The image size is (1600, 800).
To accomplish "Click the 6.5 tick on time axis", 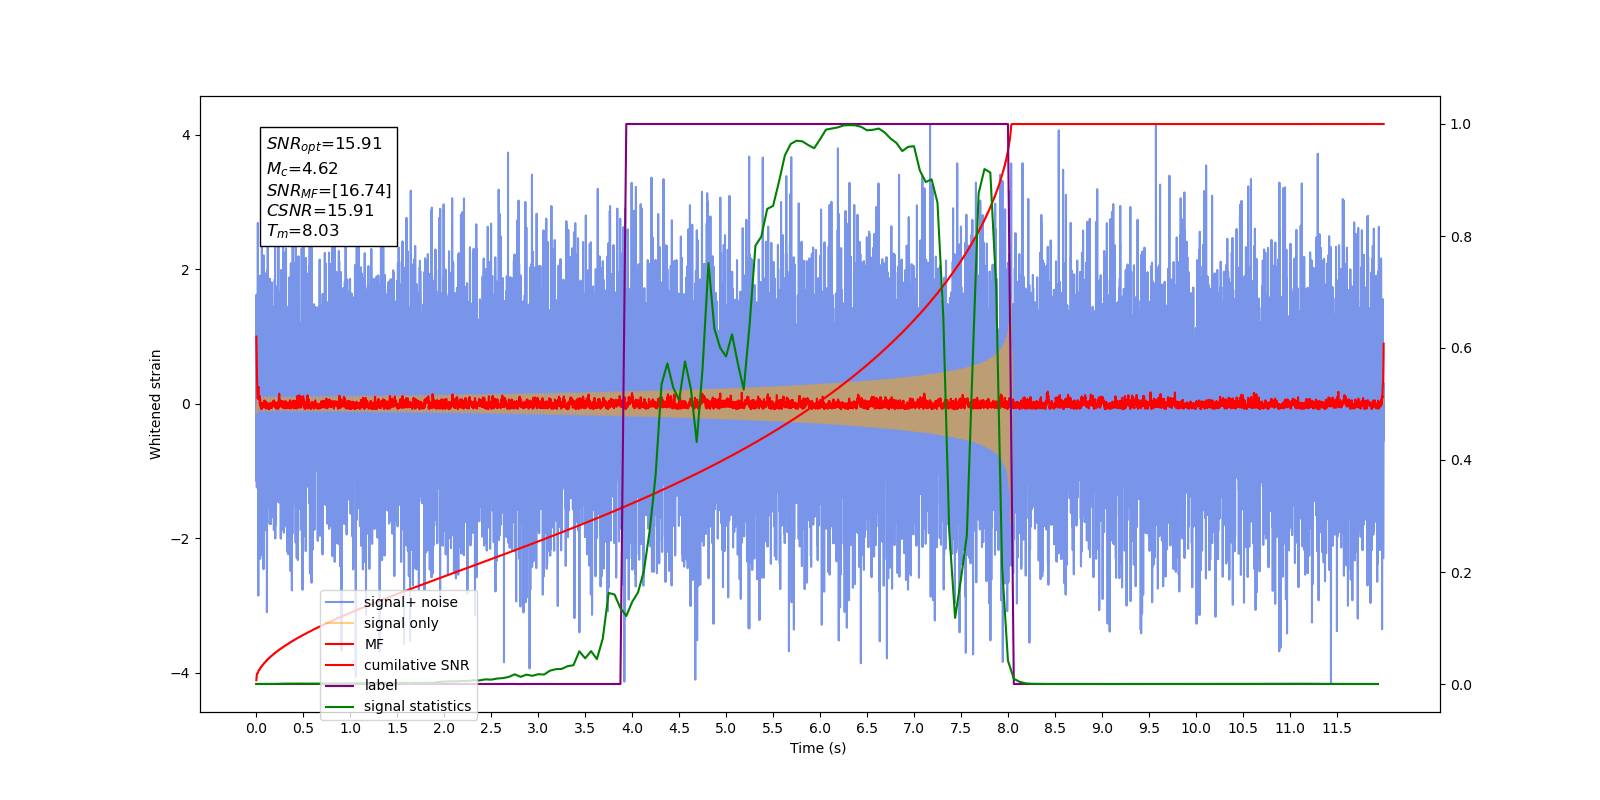I will 867,728.
